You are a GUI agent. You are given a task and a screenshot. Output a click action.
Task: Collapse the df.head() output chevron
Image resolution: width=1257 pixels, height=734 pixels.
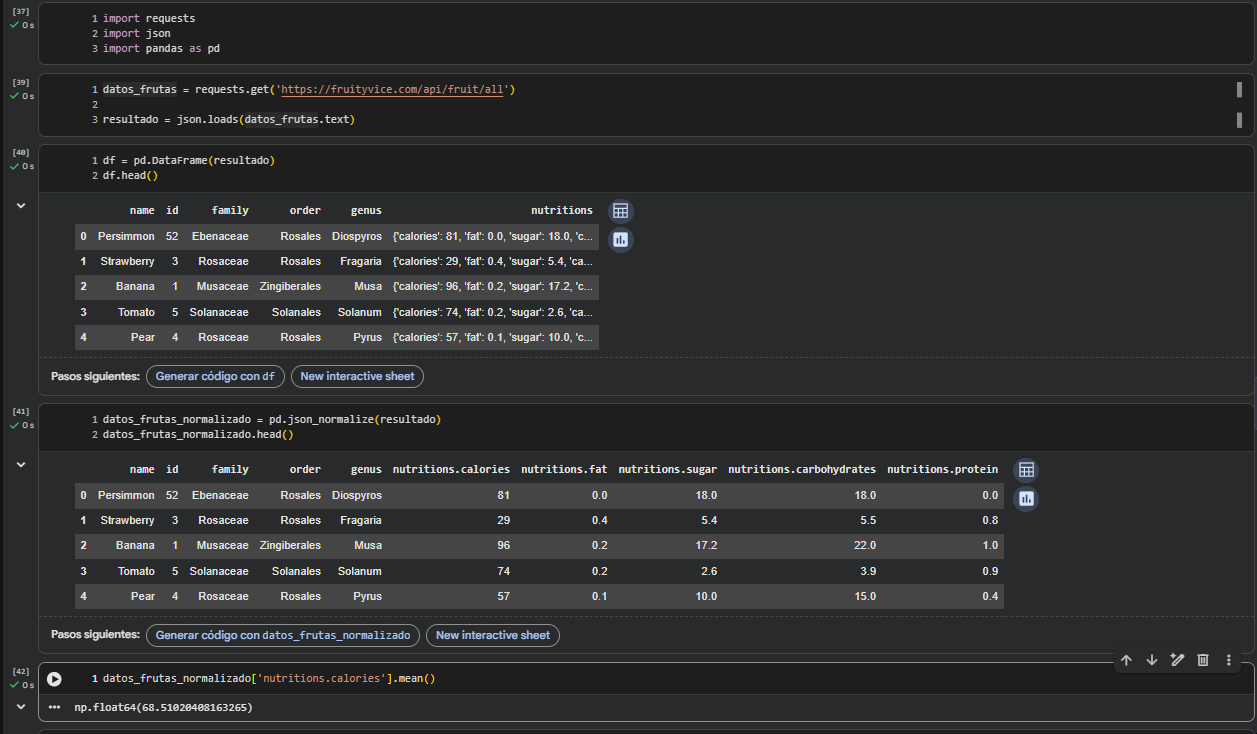(x=20, y=205)
